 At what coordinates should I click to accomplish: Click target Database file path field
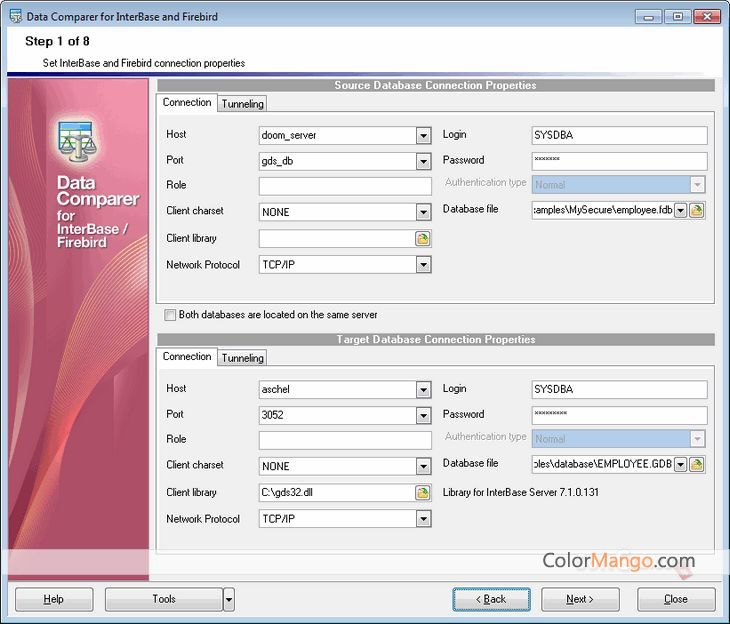(x=603, y=464)
